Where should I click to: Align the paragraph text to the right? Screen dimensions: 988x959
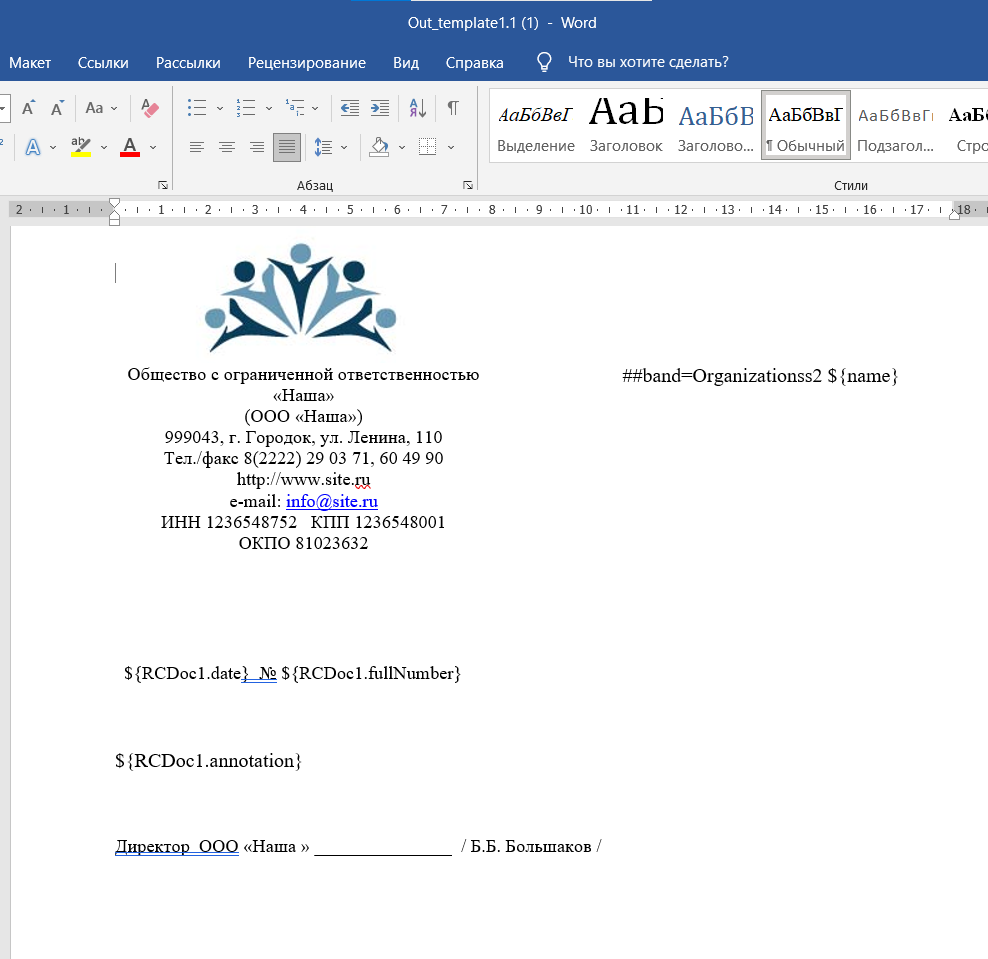257,147
